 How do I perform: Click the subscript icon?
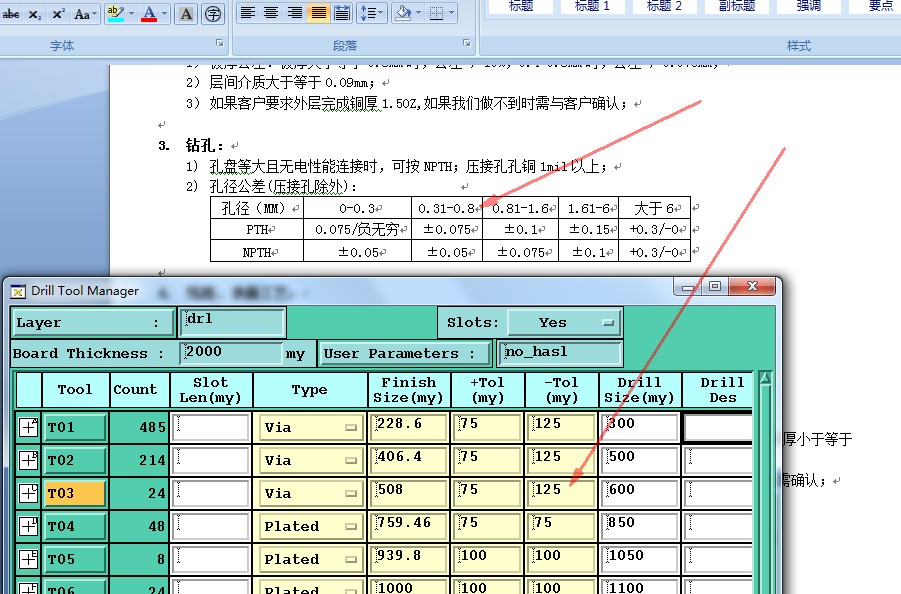tap(35, 14)
